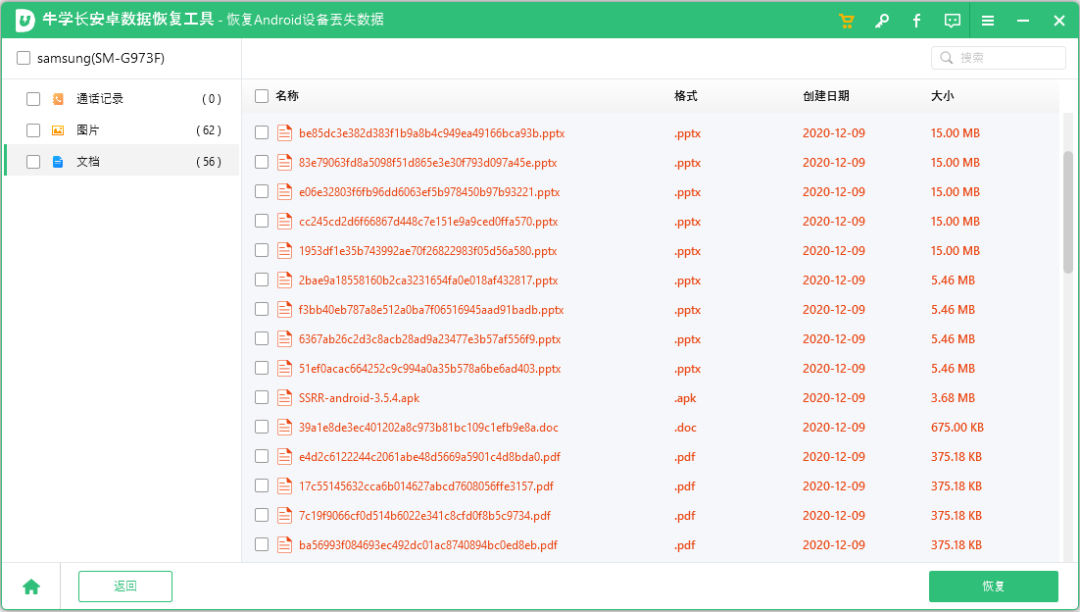Image resolution: width=1080 pixels, height=612 pixels.
Task: Click the .apk format cell
Action: [685, 398]
